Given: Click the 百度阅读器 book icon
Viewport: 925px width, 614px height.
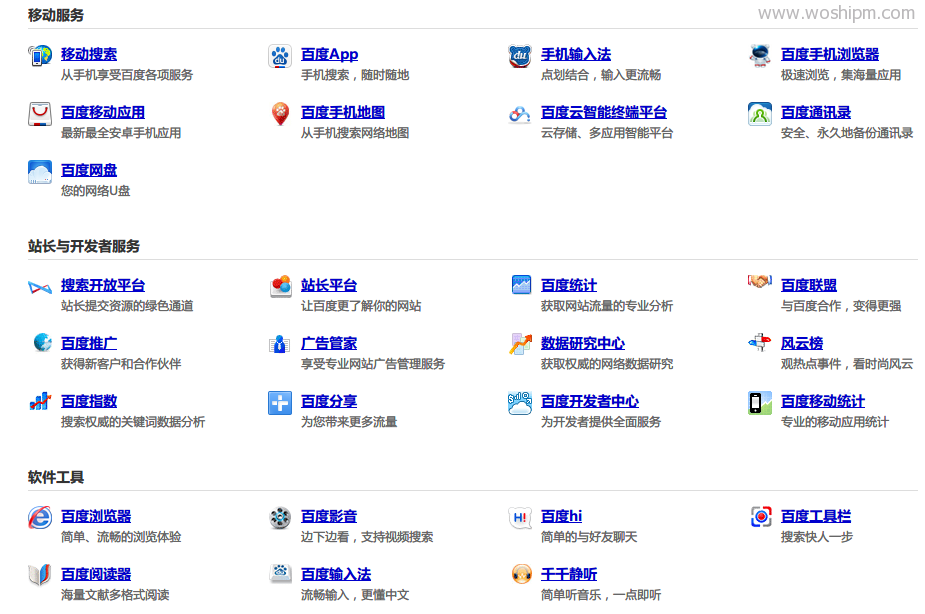Looking at the screenshot, I should pos(40,574).
